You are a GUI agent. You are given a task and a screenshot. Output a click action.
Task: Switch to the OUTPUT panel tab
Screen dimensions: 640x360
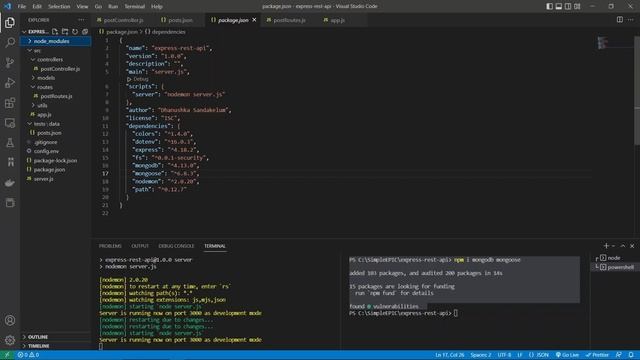140,246
